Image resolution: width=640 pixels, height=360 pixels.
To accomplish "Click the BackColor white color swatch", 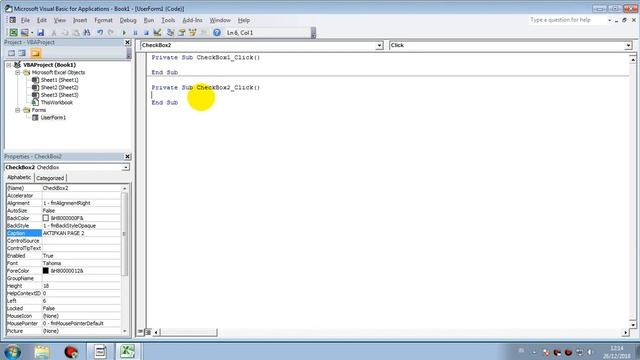I will 46,218.
